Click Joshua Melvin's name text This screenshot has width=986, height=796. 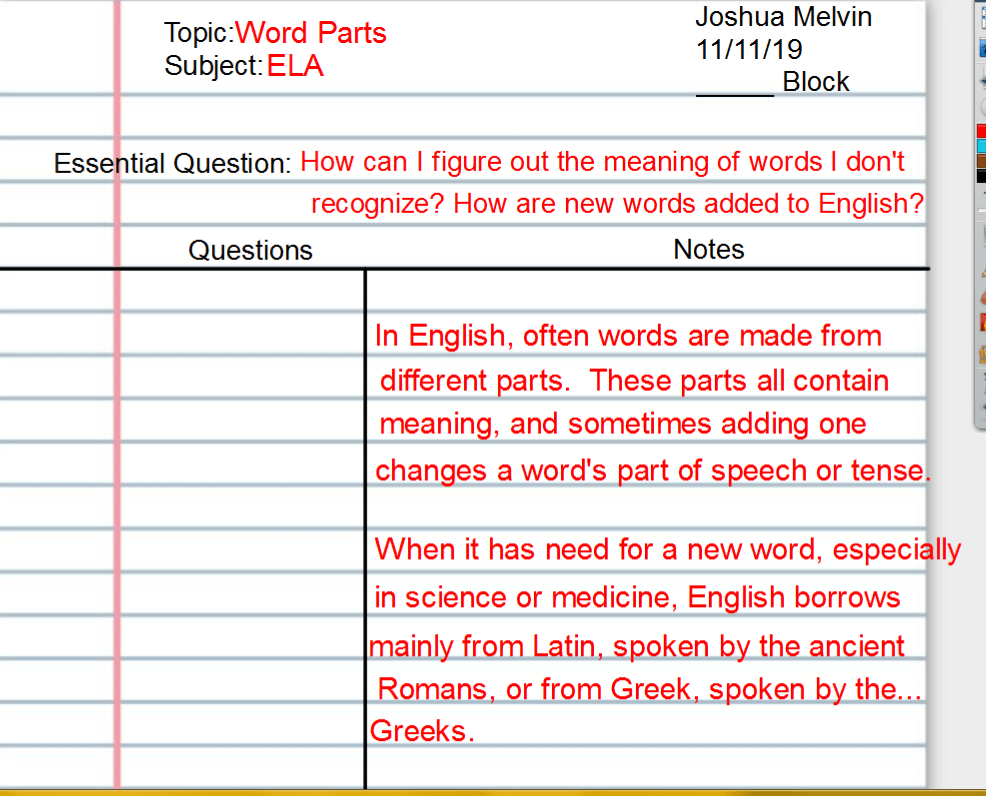[x=784, y=16]
